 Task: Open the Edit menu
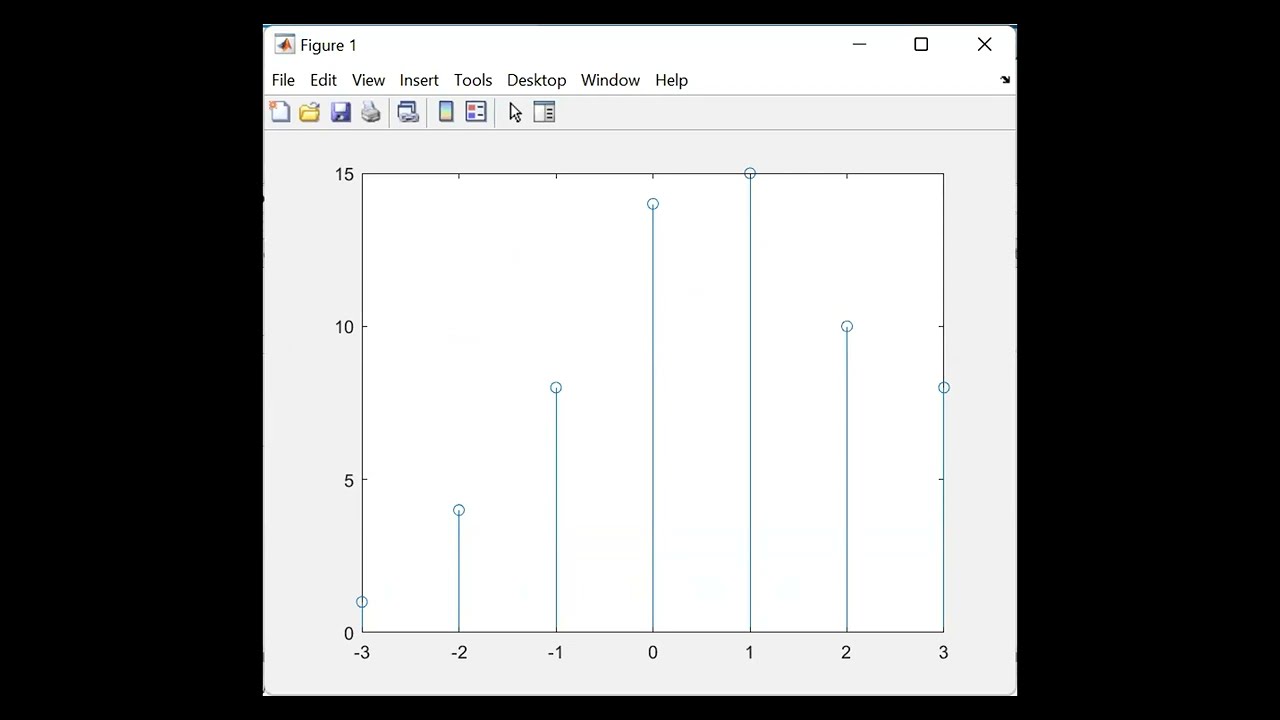[x=323, y=80]
